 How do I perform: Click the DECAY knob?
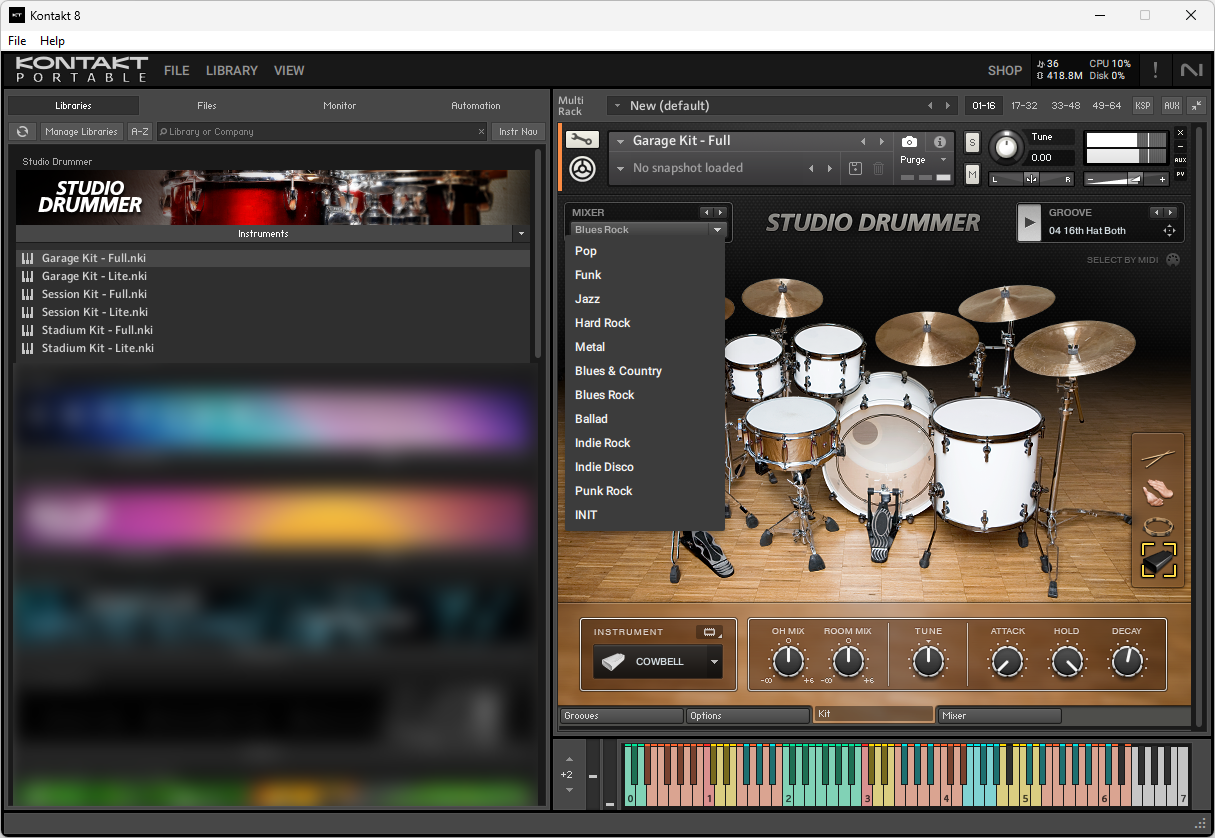(1127, 661)
